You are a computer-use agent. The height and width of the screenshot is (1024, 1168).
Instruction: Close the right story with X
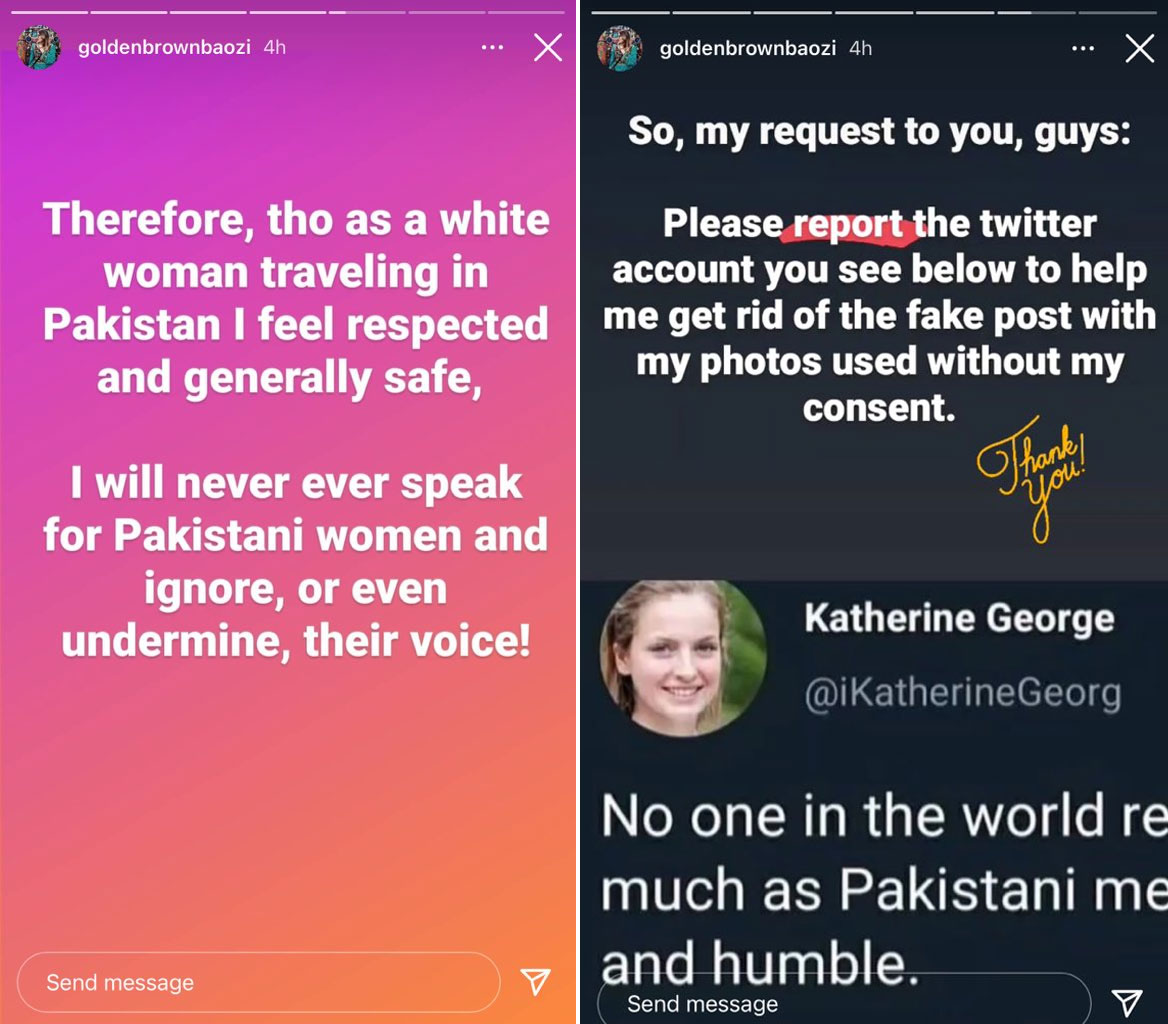1139,48
